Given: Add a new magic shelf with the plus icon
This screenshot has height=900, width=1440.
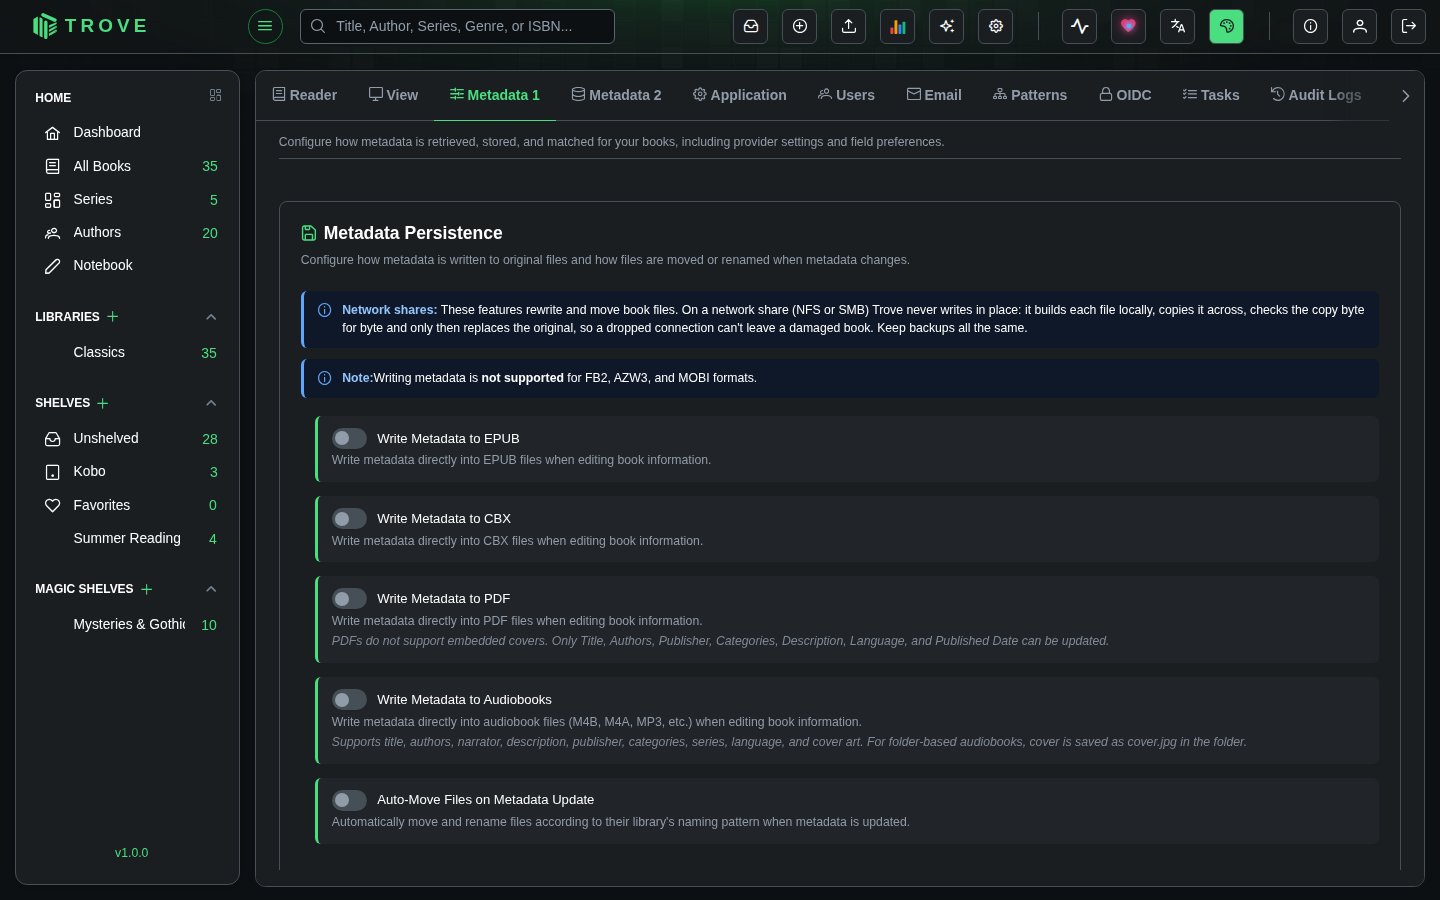Looking at the screenshot, I should 147,589.
